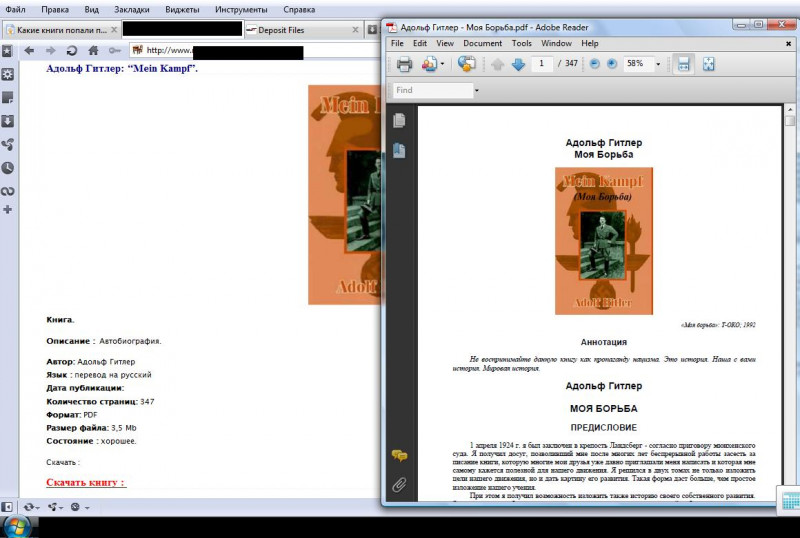This screenshot has height=538, width=800.
Task: Click the 58% zoom value field
Action: [x=637, y=64]
